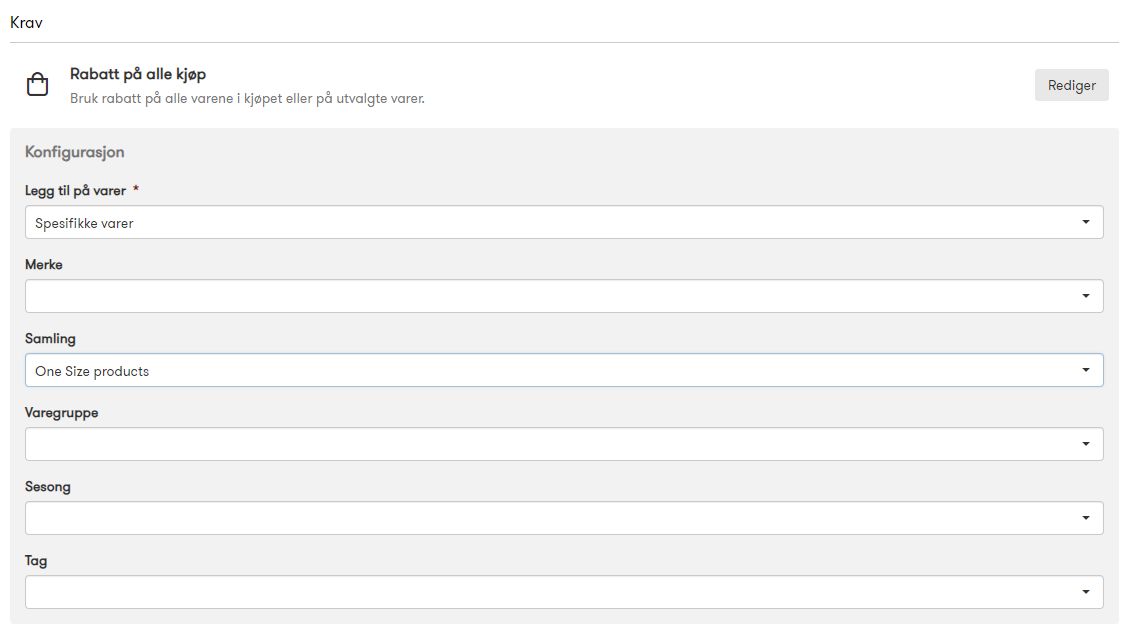
Task: Click the Rediger button
Action: 1071,85
